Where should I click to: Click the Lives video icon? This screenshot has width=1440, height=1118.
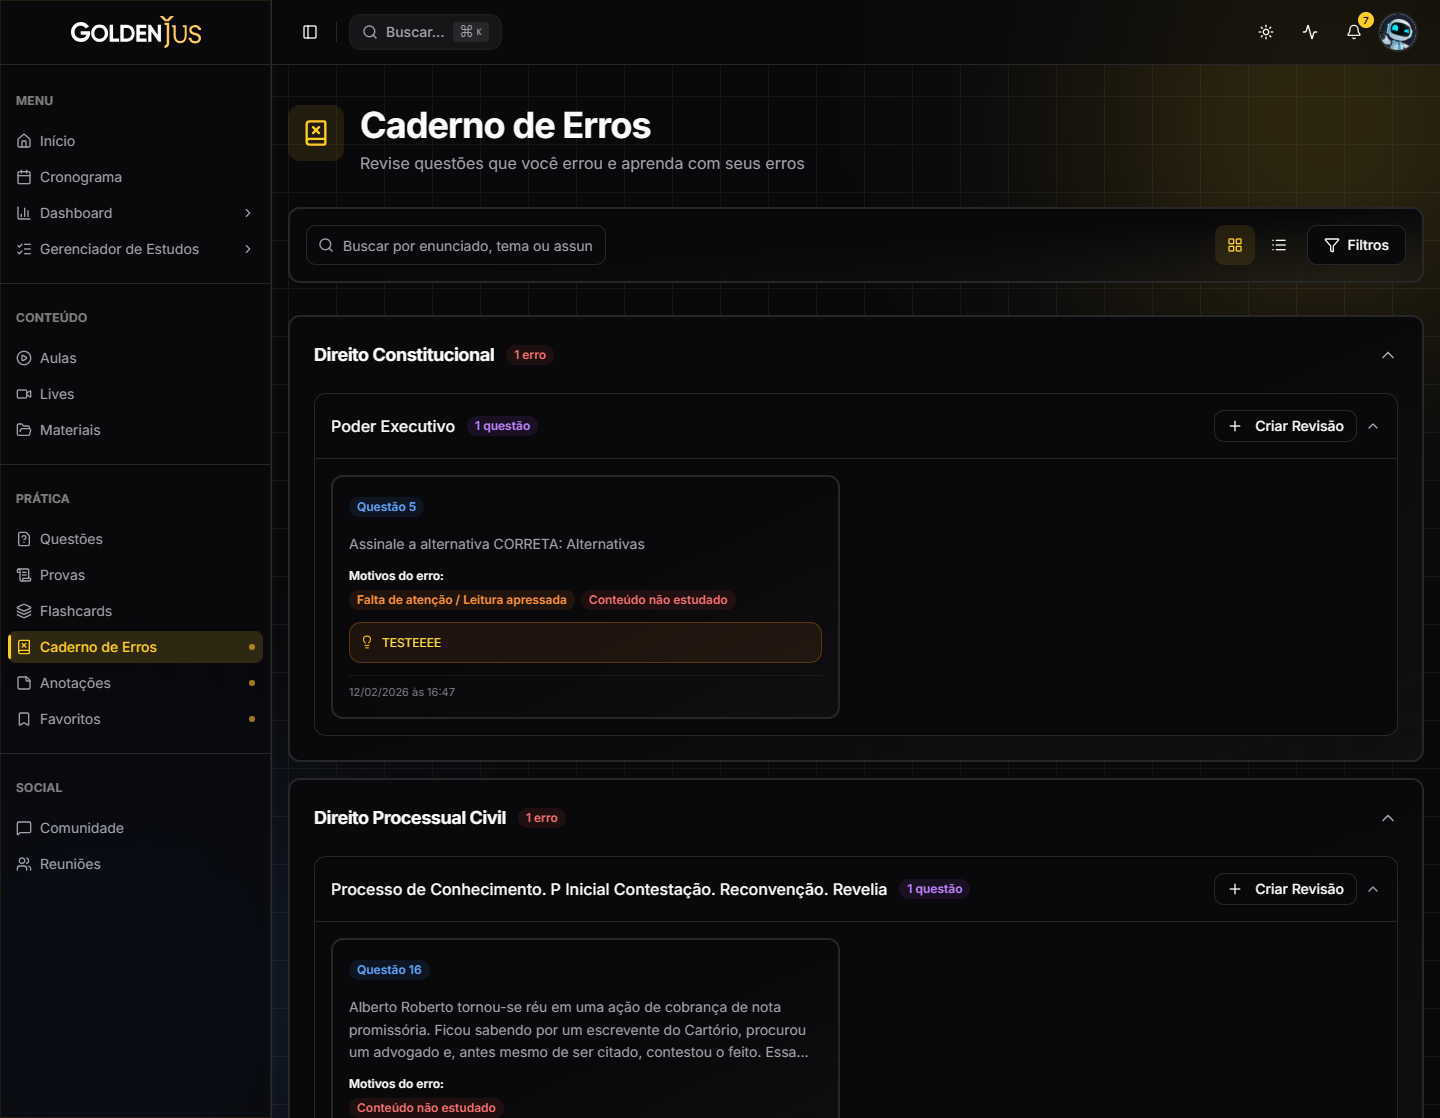(x=24, y=394)
